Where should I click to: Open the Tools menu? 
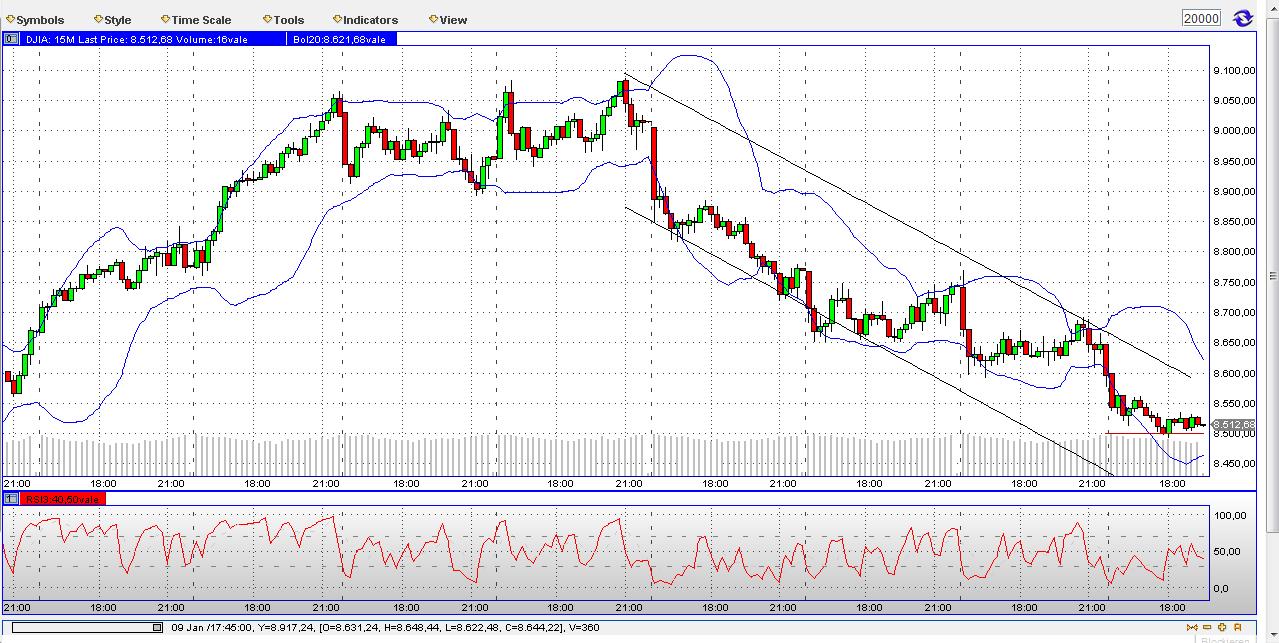(286, 19)
